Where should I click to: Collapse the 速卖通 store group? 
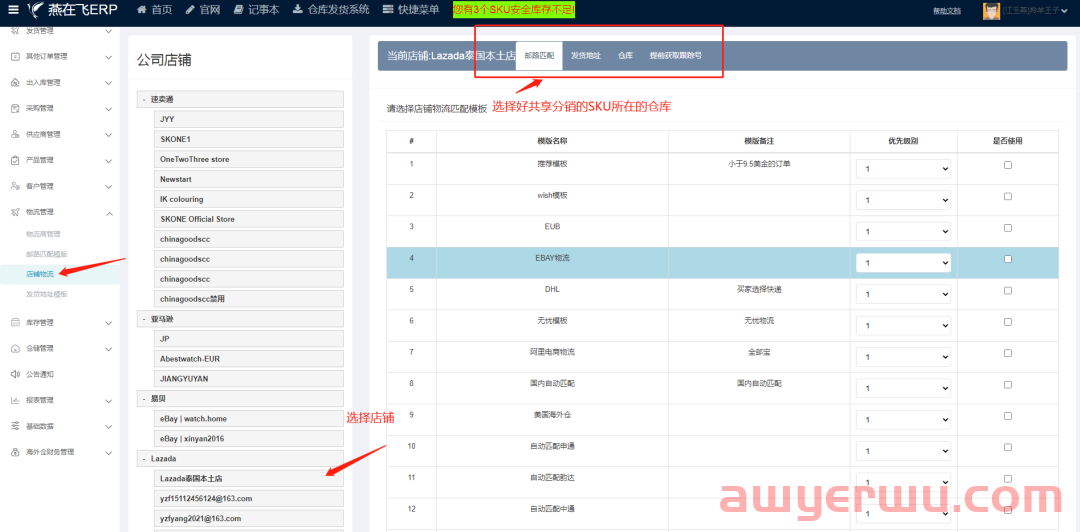click(144, 99)
